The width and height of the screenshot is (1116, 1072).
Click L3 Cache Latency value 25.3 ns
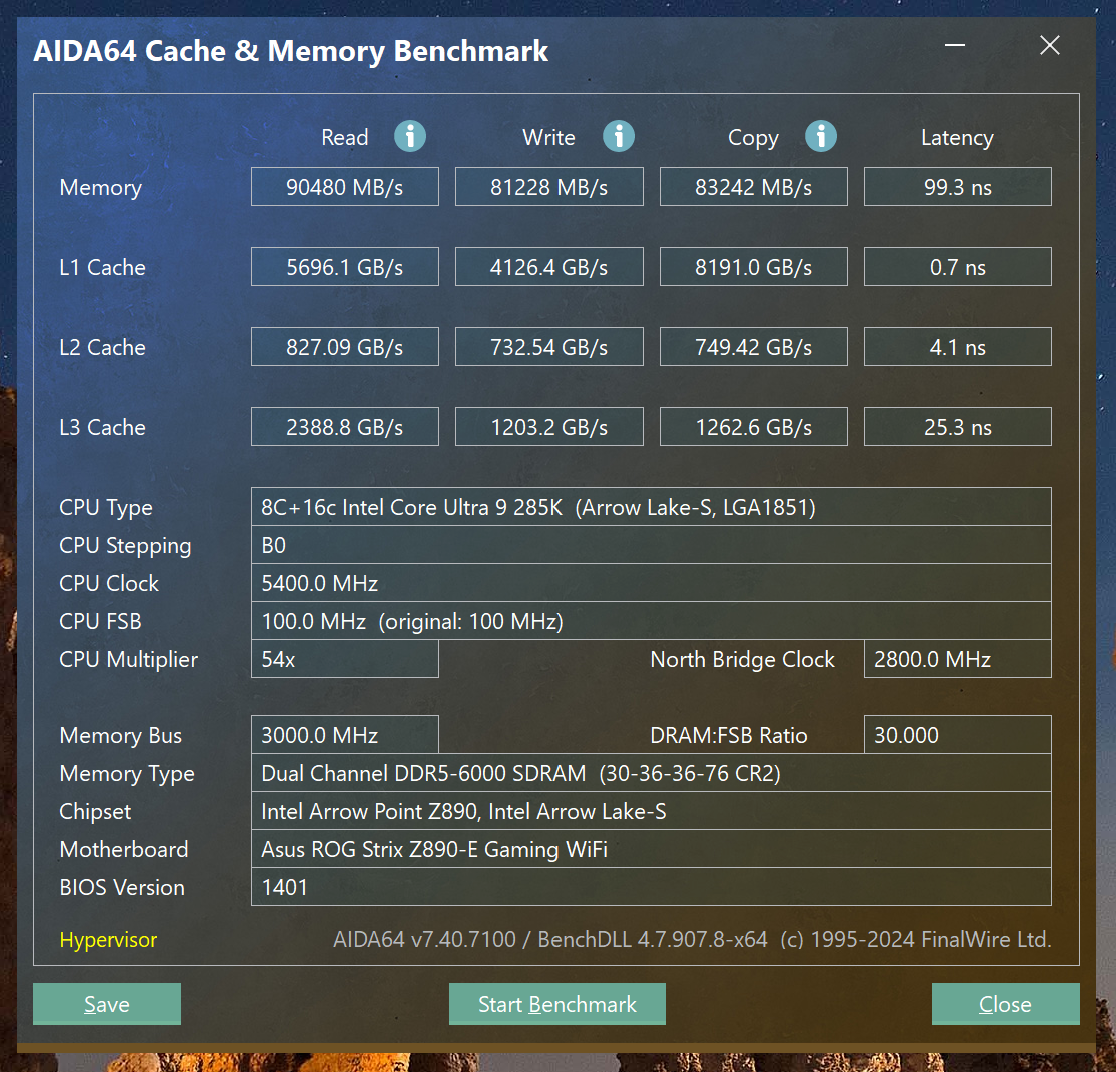click(957, 426)
